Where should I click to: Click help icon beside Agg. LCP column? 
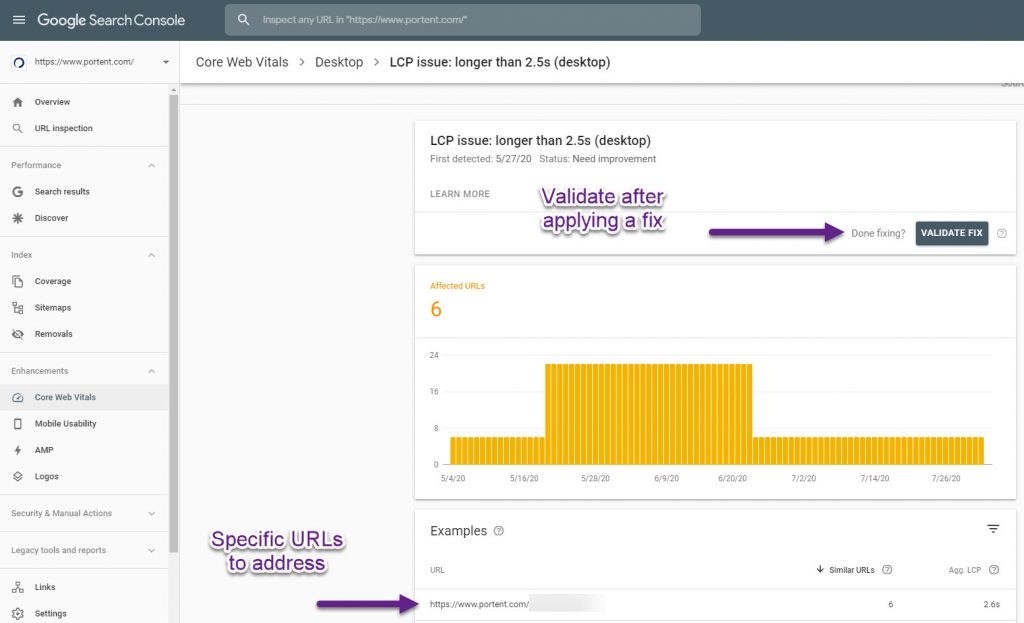tap(994, 569)
